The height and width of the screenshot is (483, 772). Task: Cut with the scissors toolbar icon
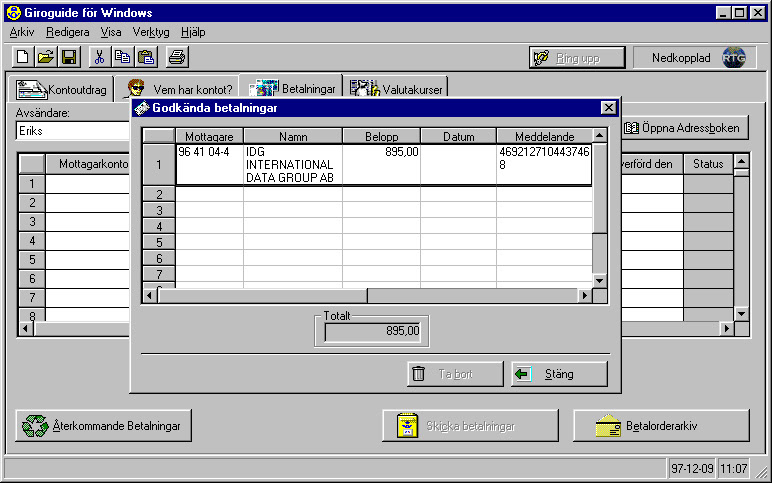click(x=99, y=57)
